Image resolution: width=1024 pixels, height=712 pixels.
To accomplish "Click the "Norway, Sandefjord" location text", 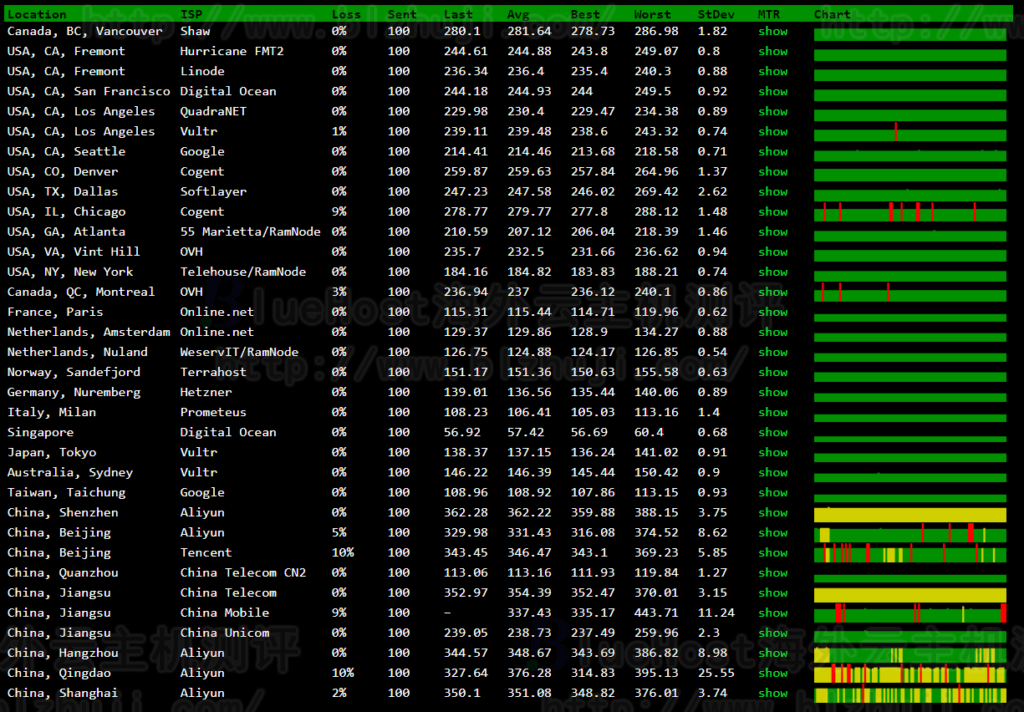I will (74, 372).
